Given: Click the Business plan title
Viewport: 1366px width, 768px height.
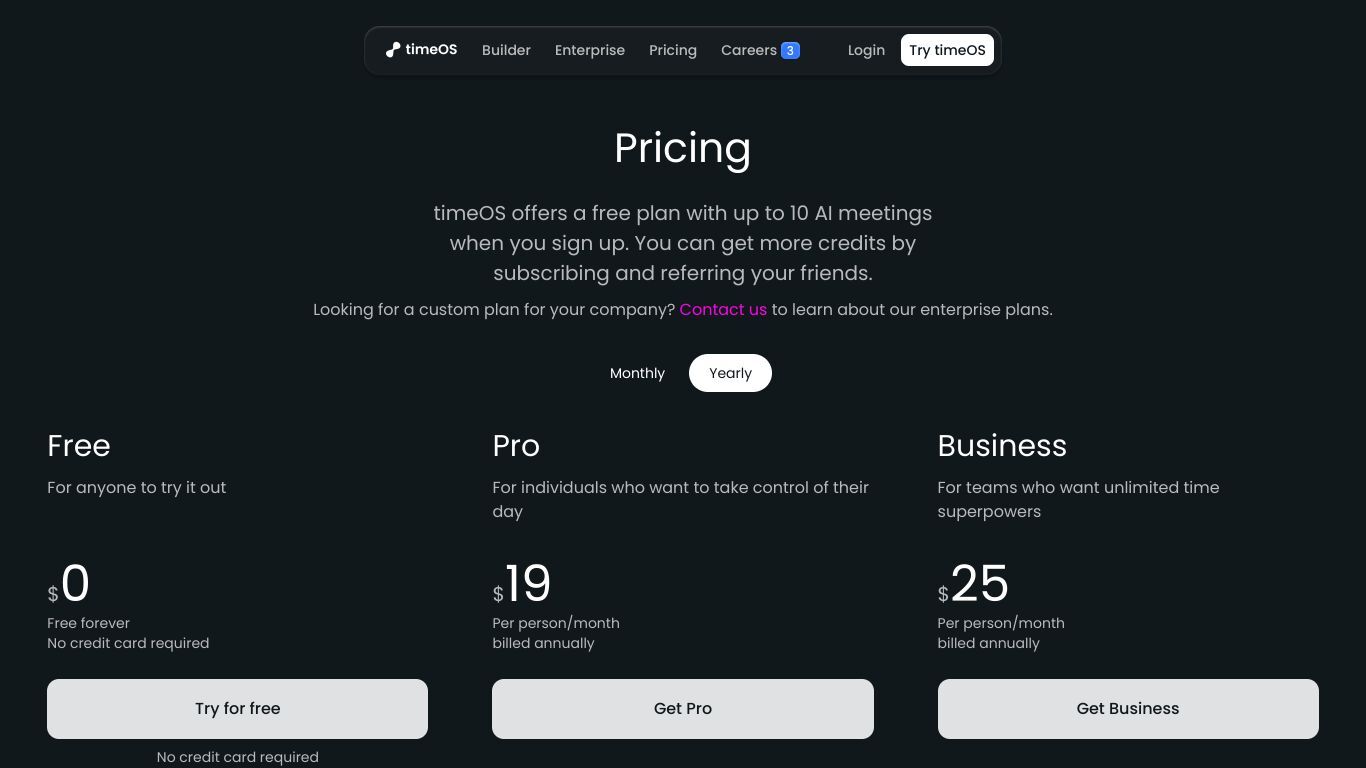Looking at the screenshot, I should point(1002,445).
